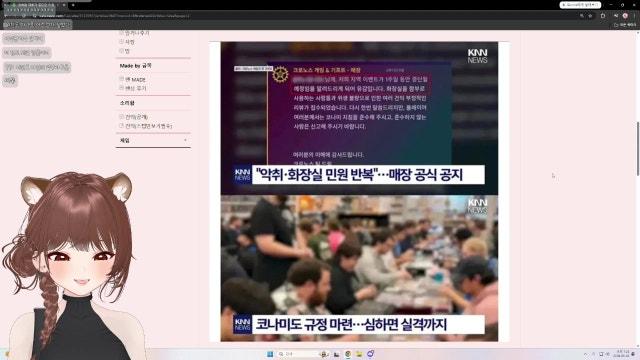
Task: Toggle first checkbox under 소리팔 section
Action: tap(121, 116)
